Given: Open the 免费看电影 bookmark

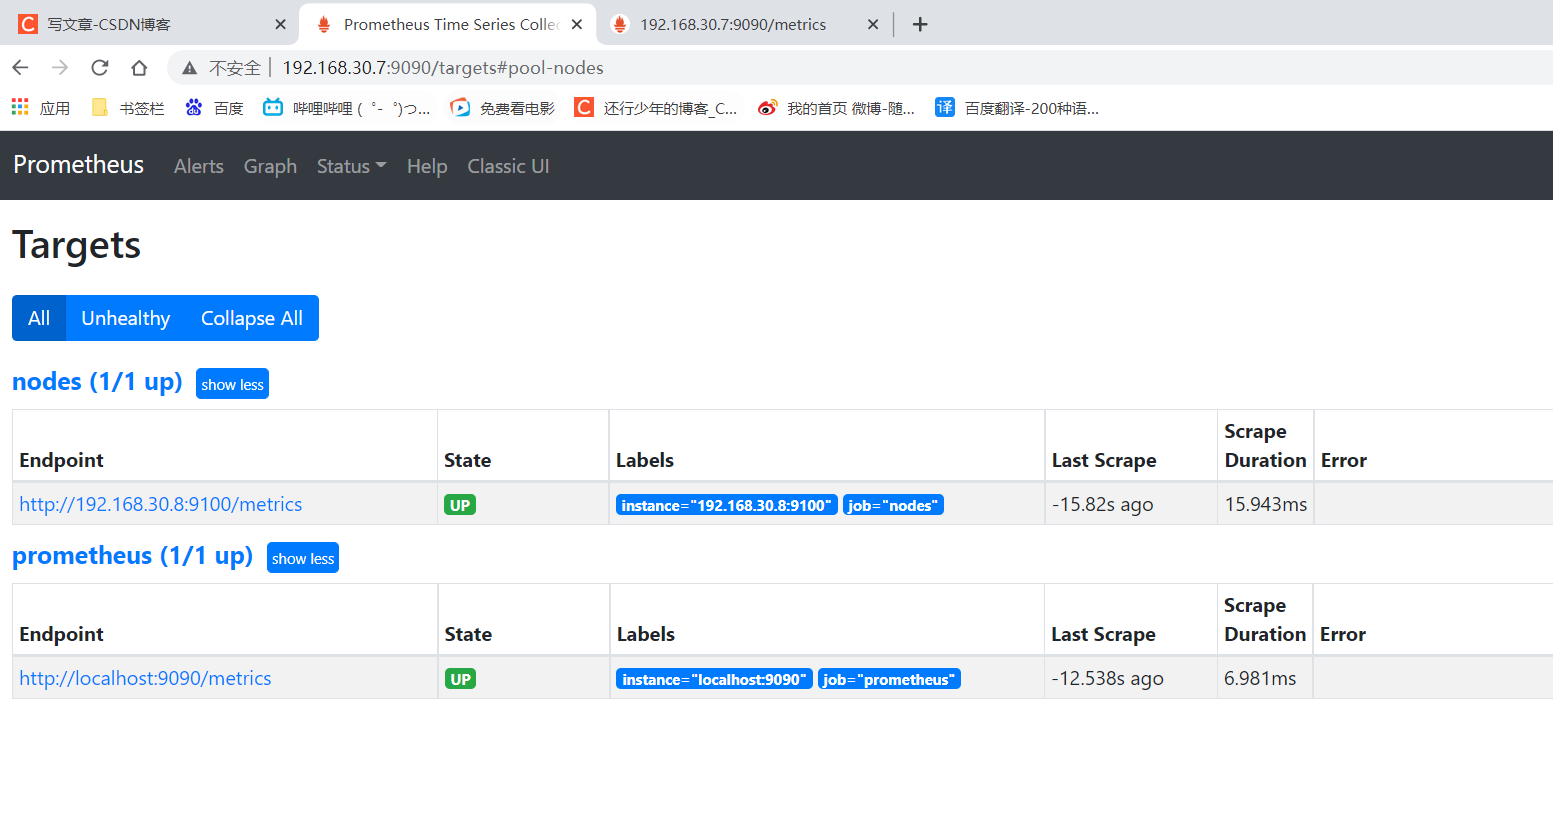Looking at the screenshot, I should (502, 108).
